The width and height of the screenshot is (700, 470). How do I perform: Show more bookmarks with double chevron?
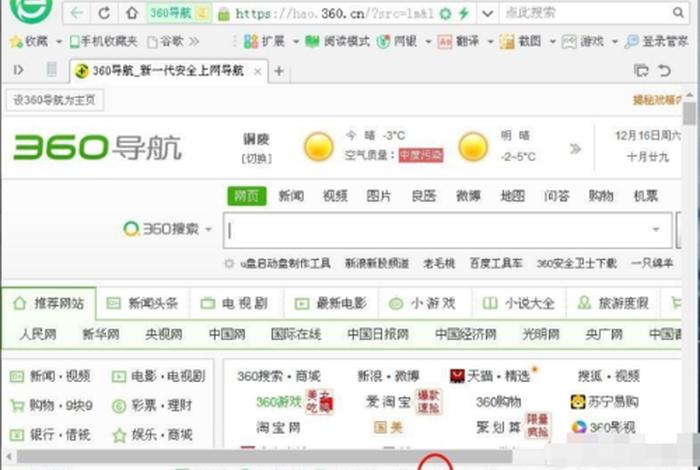click(x=194, y=42)
